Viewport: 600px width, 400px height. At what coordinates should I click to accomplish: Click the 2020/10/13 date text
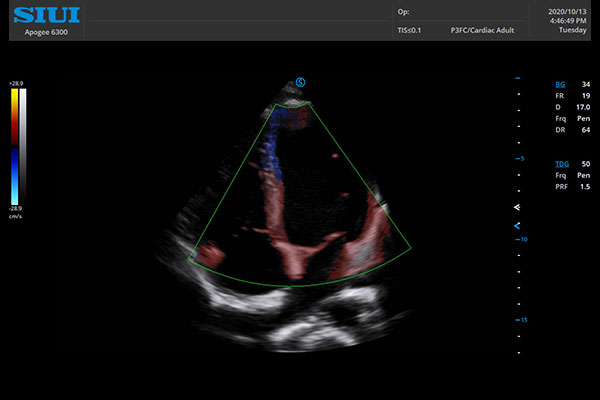pos(567,12)
